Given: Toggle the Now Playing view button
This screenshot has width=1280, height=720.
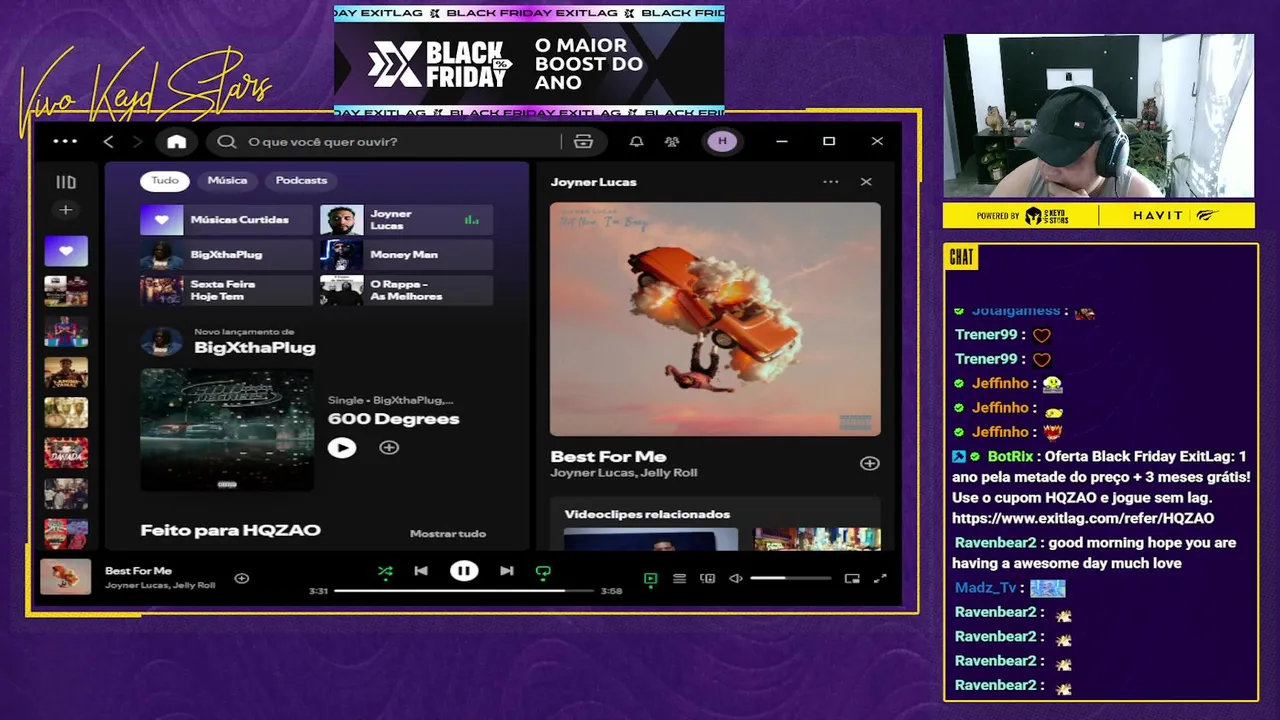Looking at the screenshot, I should (x=650, y=578).
